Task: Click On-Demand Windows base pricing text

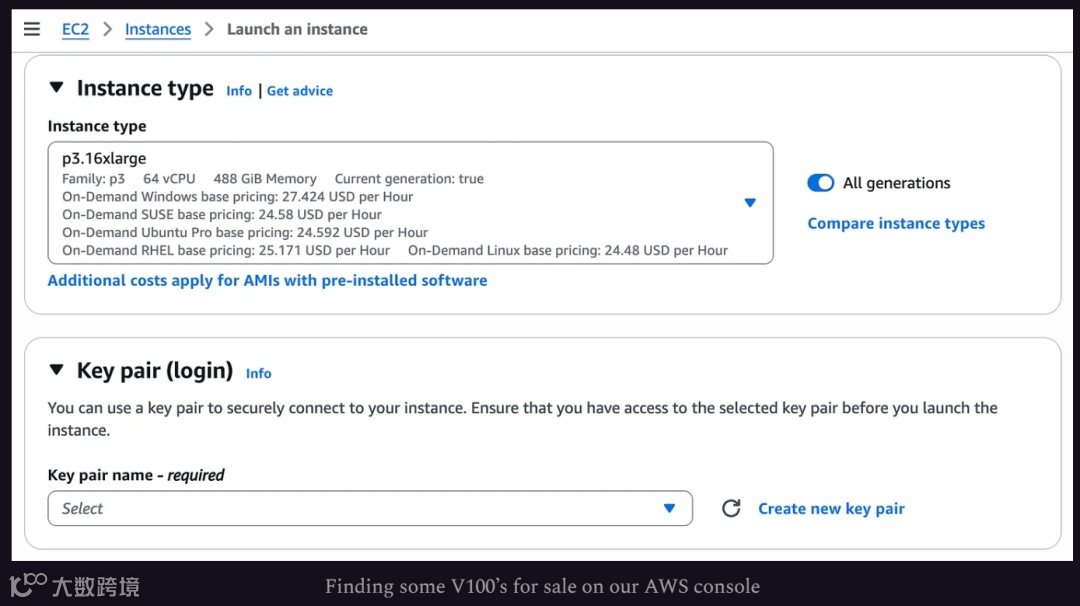Action: pos(238,196)
